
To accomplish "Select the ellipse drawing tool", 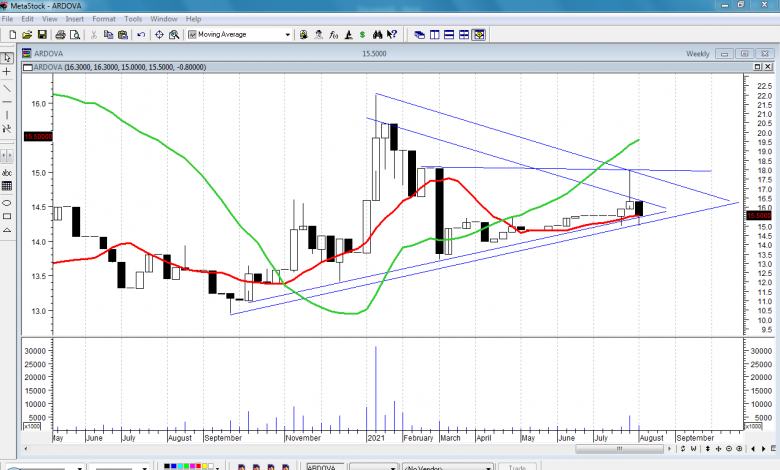I will click(7, 201).
